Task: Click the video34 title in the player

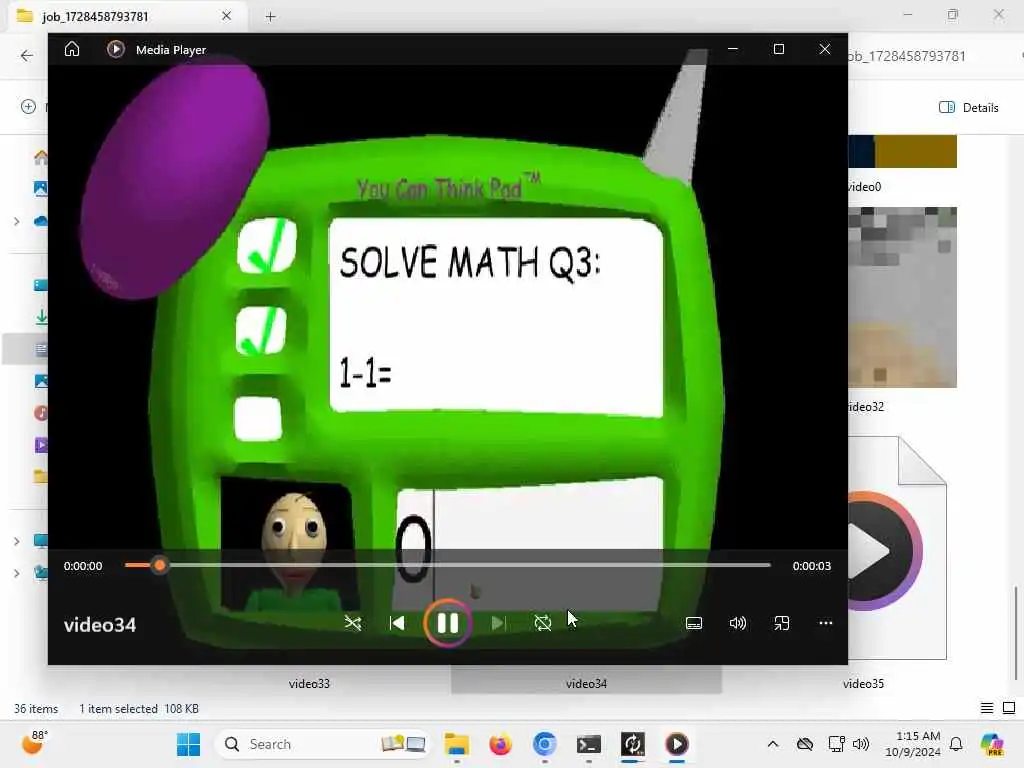Action: pyautogui.click(x=100, y=625)
